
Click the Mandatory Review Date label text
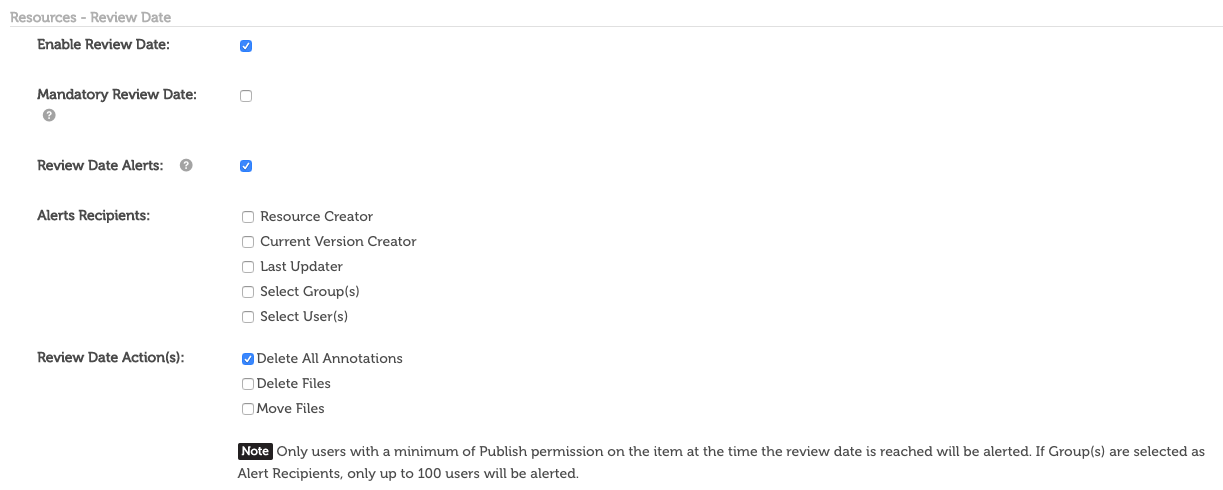point(117,95)
